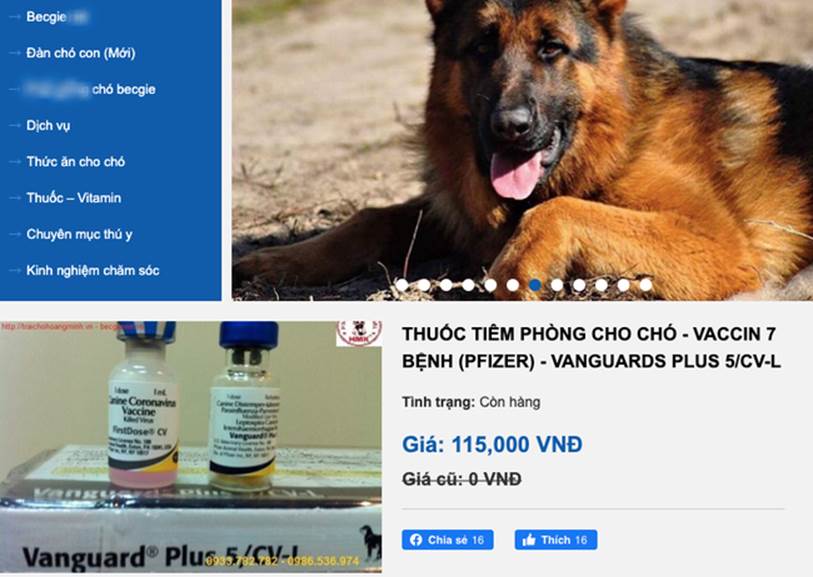
Task: Open the chó becgie menu entry
Action: coord(91,89)
